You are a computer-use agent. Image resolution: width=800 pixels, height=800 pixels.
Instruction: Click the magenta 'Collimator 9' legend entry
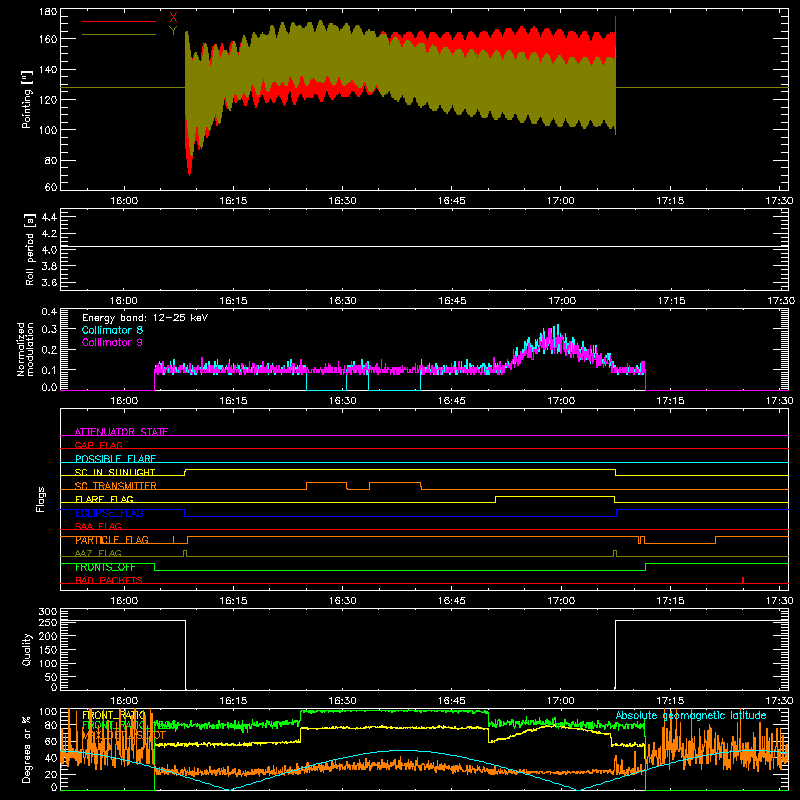[x=112, y=342]
